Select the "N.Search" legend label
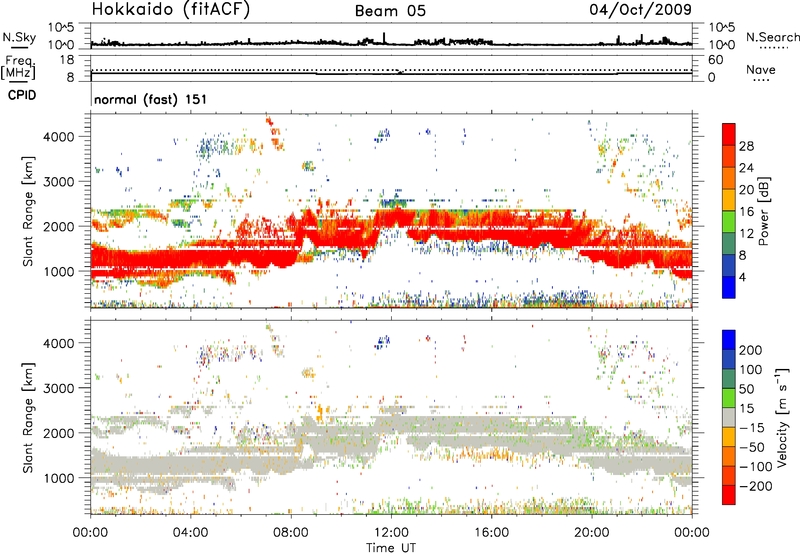 point(773,37)
